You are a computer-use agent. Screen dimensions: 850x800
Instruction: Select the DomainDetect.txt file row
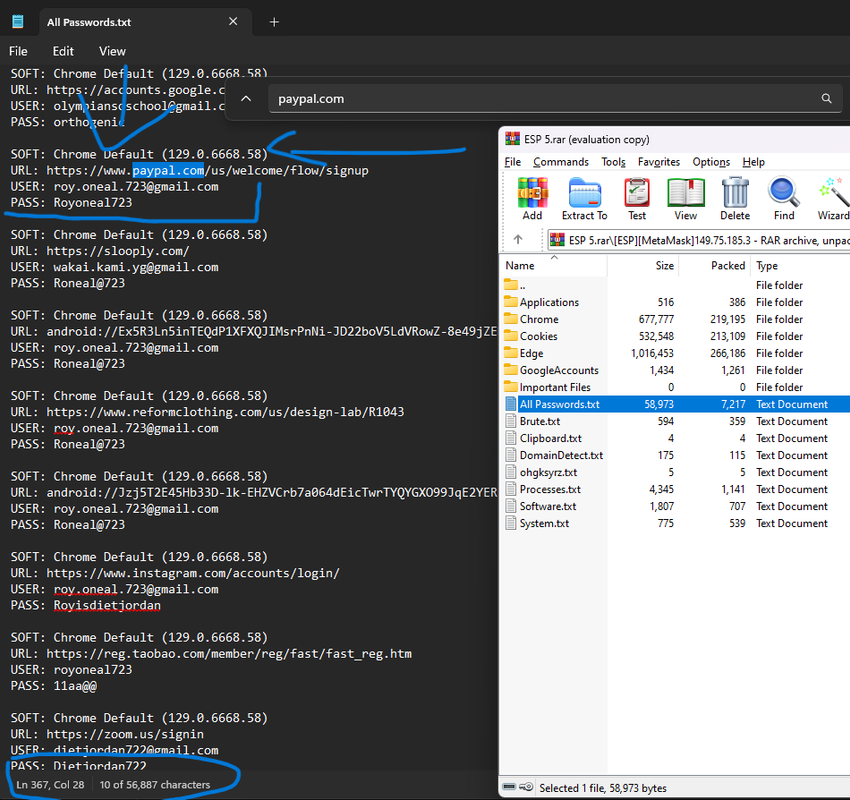pyautogui.click(x=675, y=455)
